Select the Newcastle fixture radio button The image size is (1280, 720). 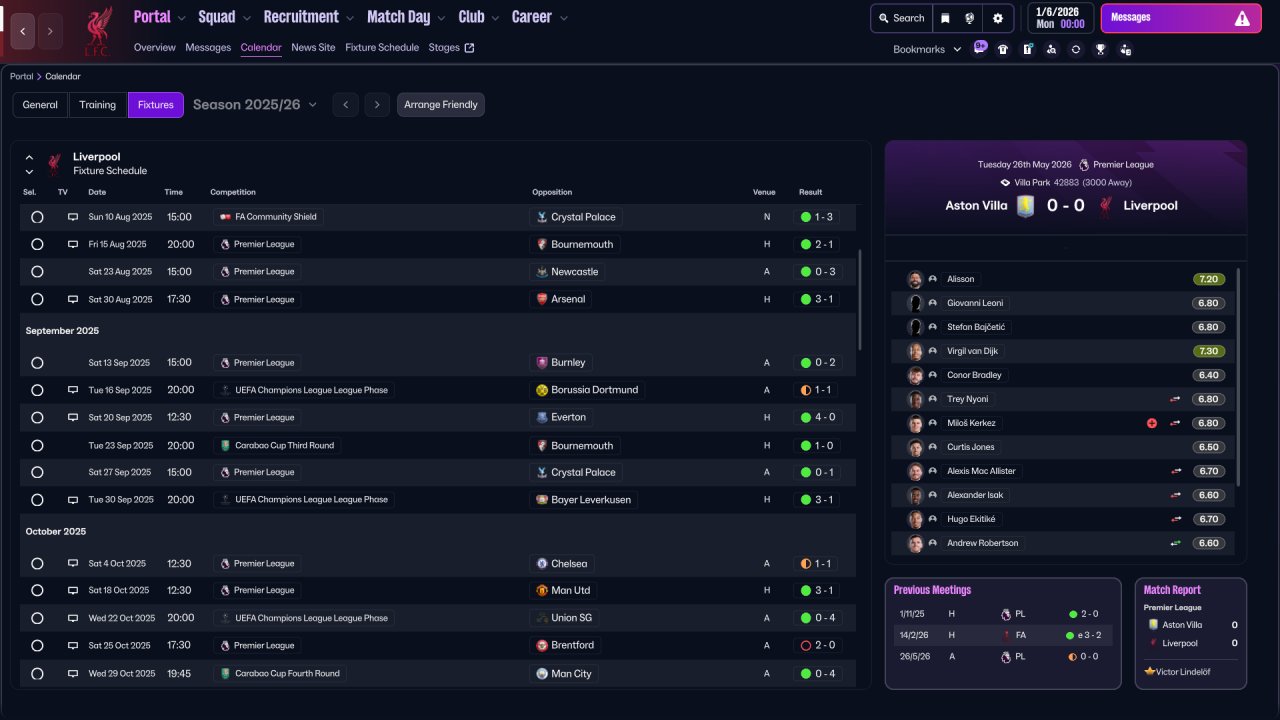pos(37,272)
